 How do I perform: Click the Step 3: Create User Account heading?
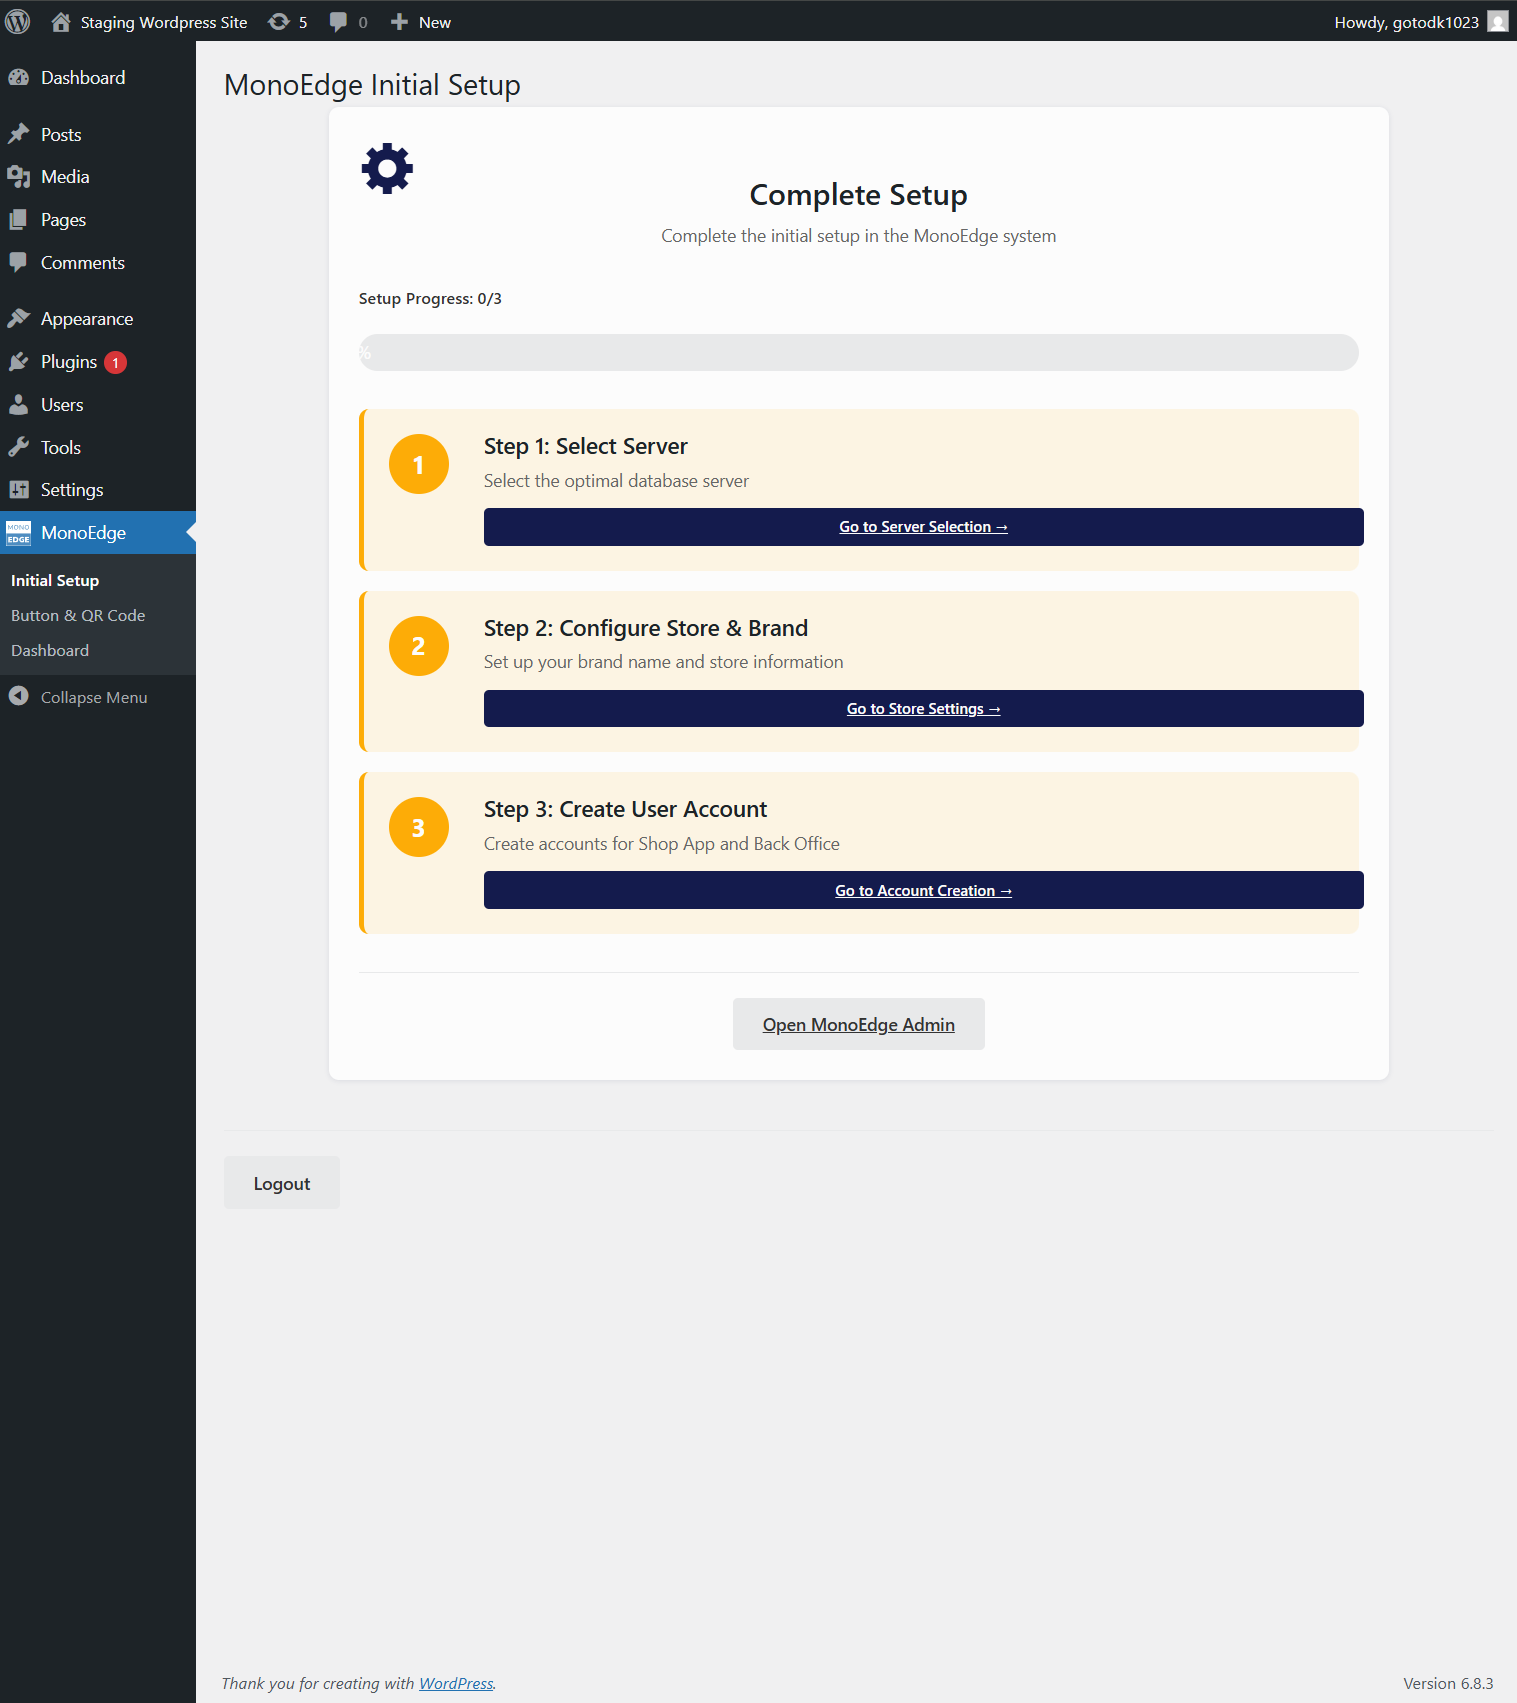625,809
